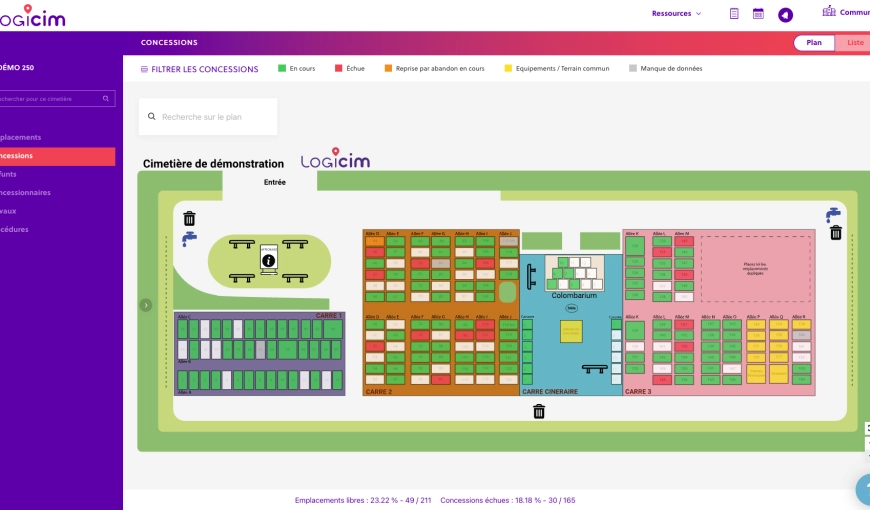Click the magnifier icon in plan search
Image resolution: width=870 pixels, height=510 pixels.
151,117
